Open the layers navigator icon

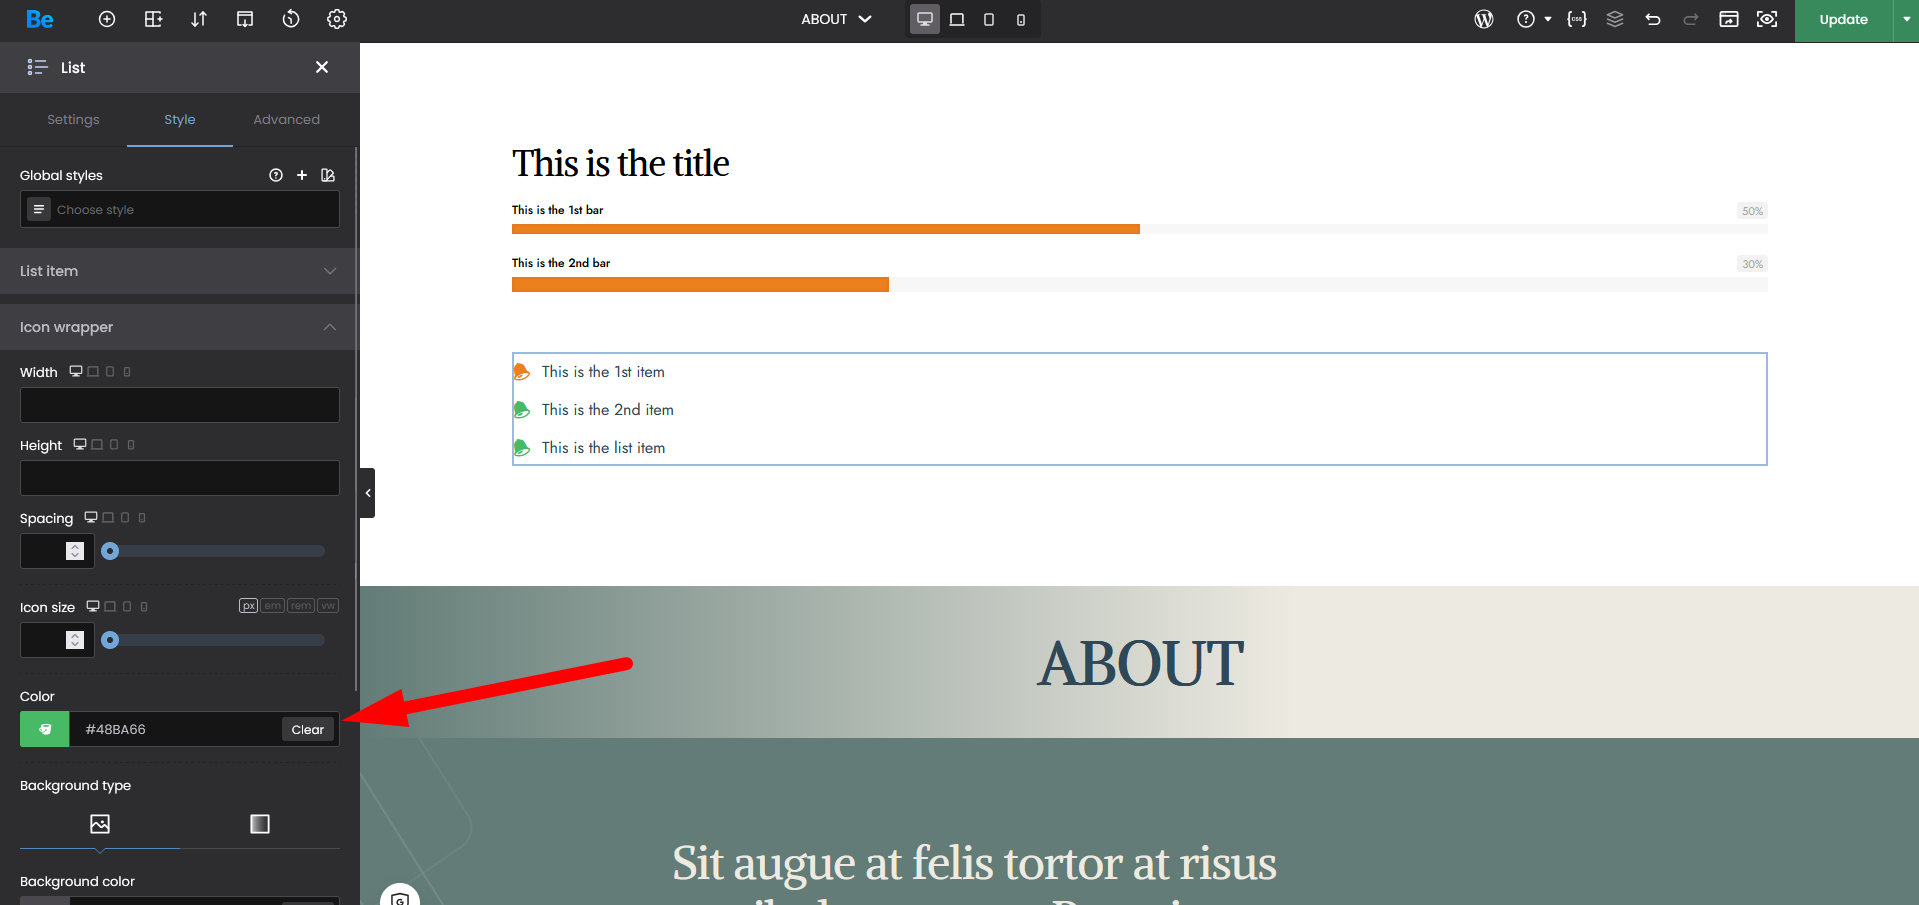(x=1615, y=19)
